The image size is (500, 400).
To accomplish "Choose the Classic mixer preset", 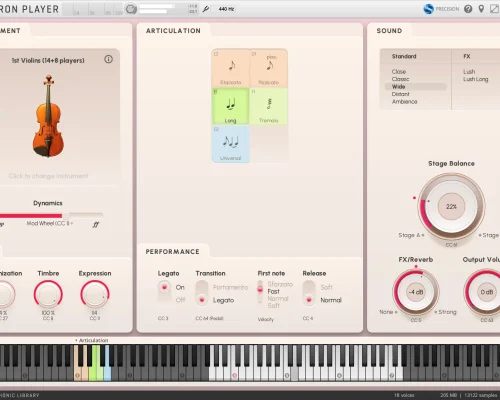I will point(400,79).
